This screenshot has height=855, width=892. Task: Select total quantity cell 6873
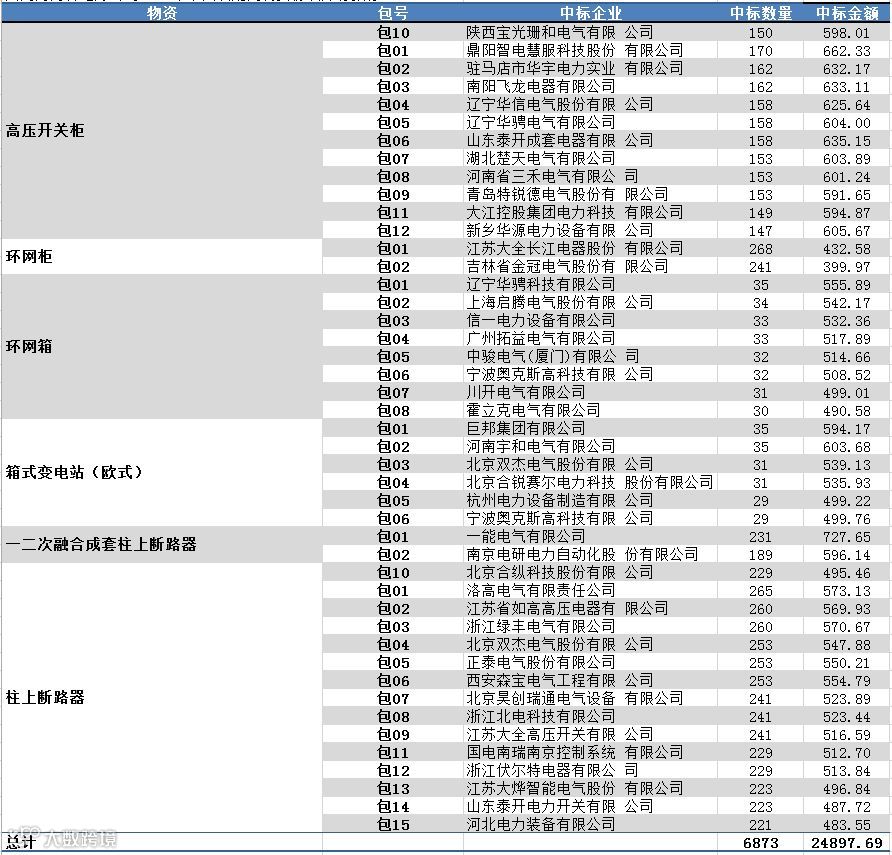click(761, 843)
